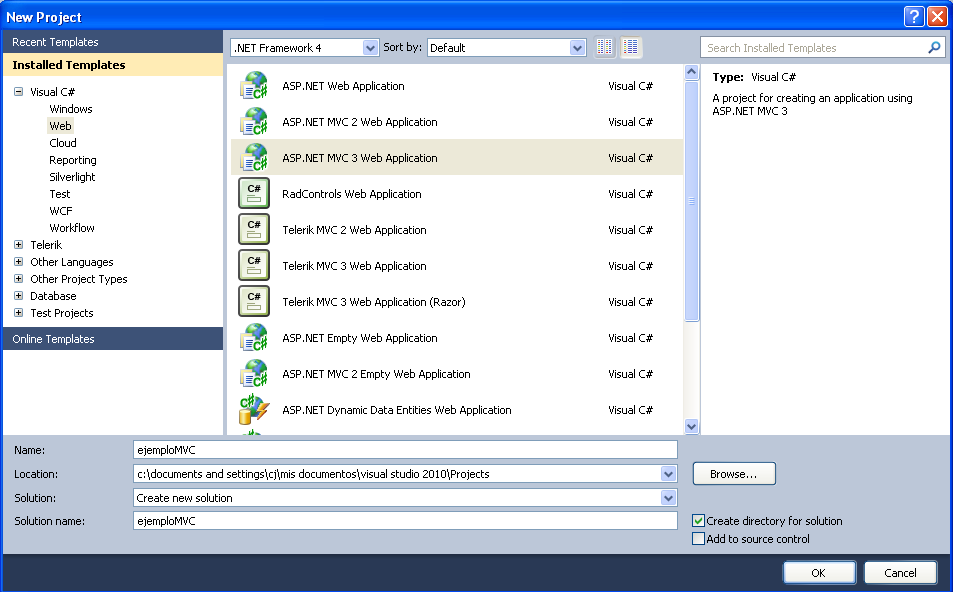Expand the Telerik tree node
This screenshot has height=592, width=953.
click(x=18, y=244)
